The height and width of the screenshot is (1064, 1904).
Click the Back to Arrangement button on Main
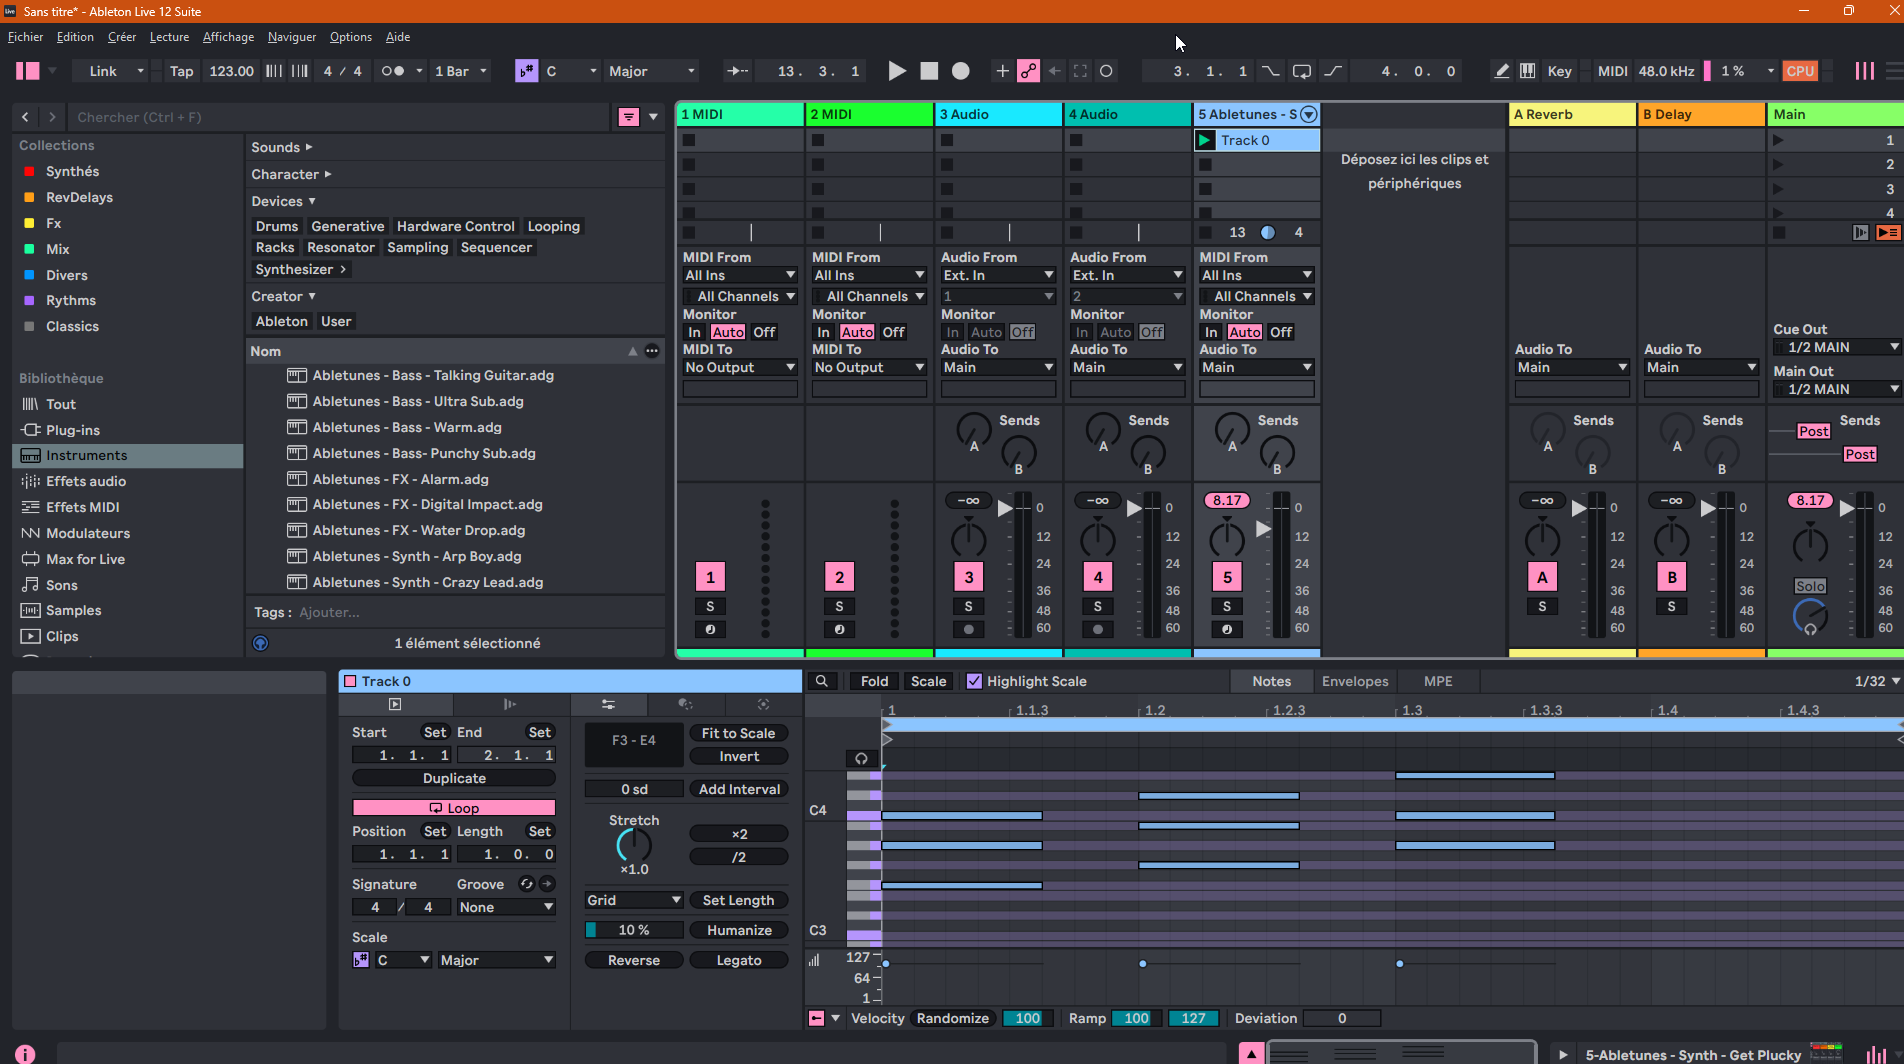[x=1888, y=232]
